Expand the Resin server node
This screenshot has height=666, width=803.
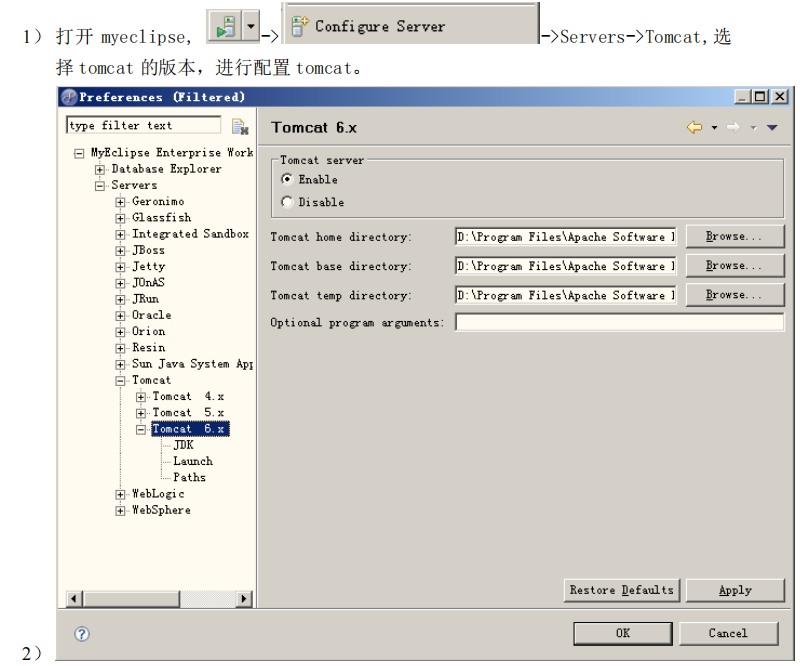tap(120, 348)
